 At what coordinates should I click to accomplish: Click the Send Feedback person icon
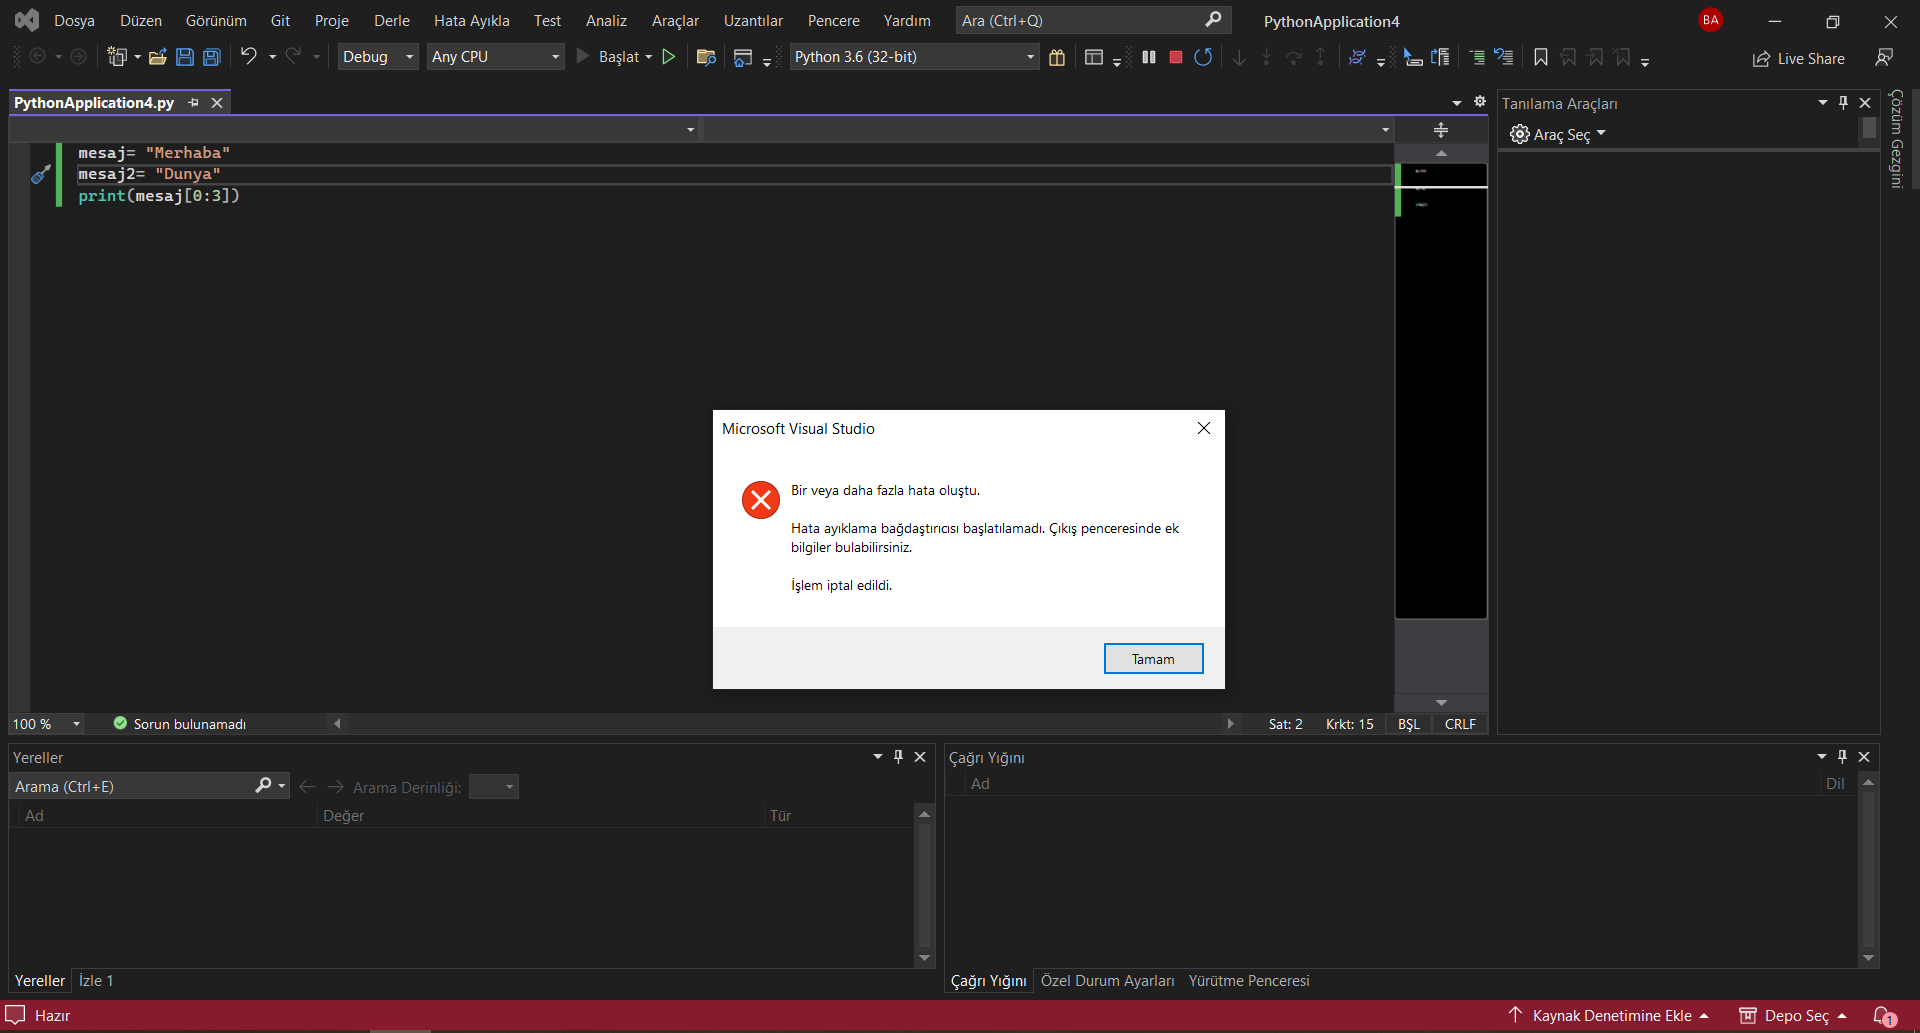pos(1884,58)
